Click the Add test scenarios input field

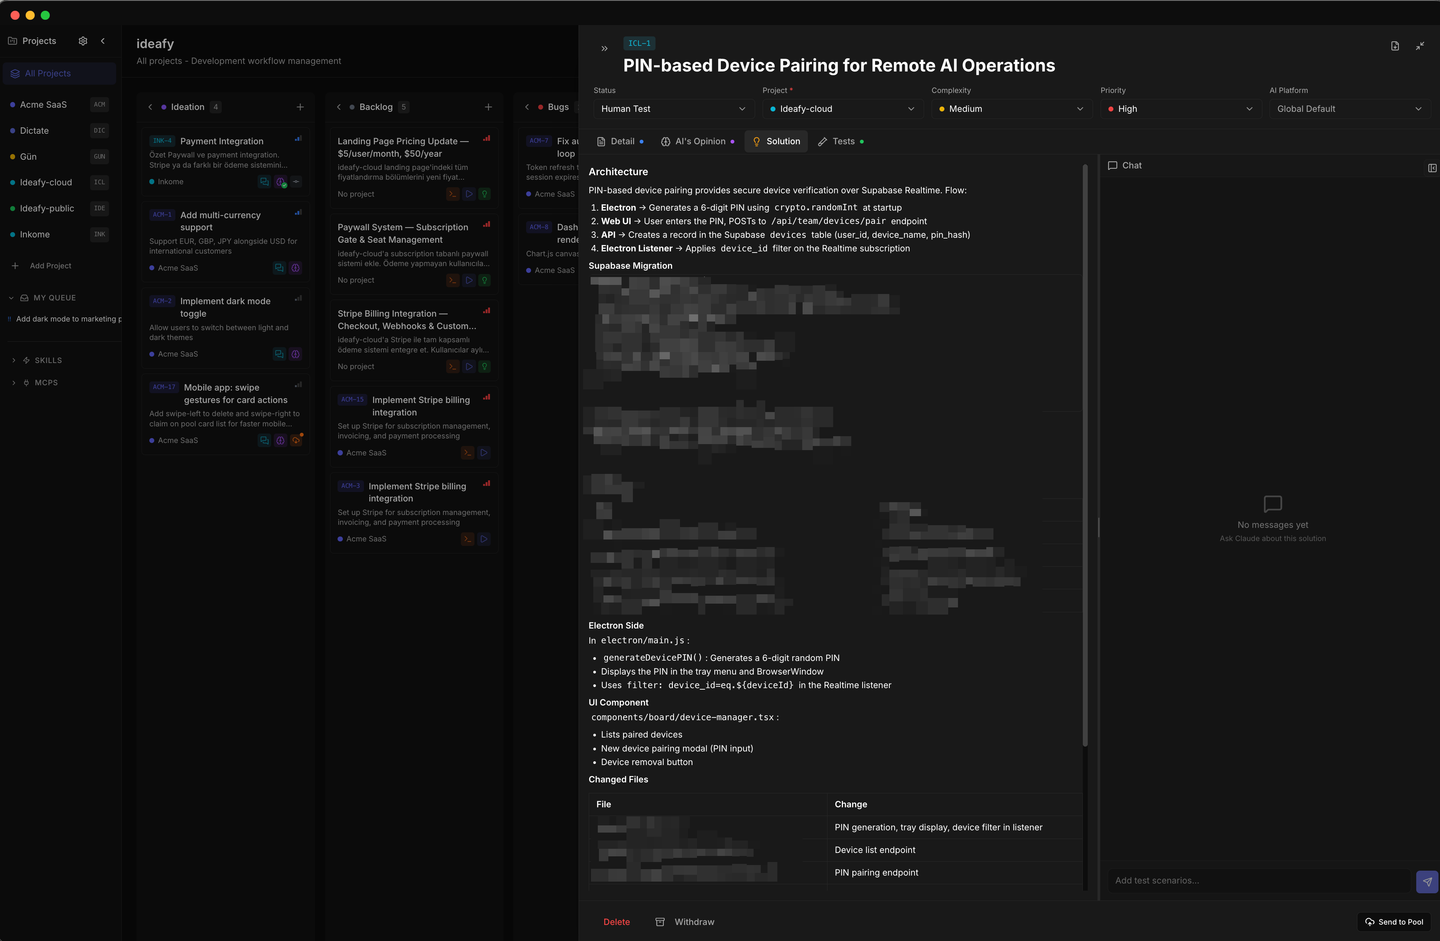pyautogui.click(x=1257, y=881)
